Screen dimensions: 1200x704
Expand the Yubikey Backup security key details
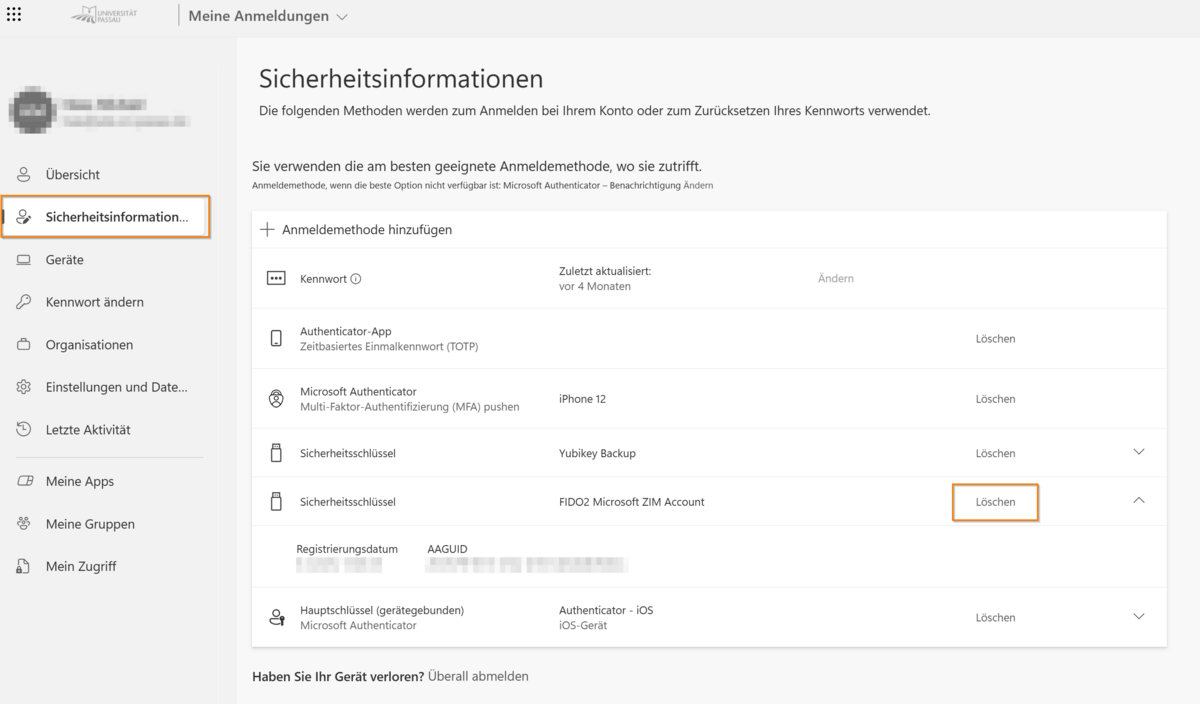1138,452
